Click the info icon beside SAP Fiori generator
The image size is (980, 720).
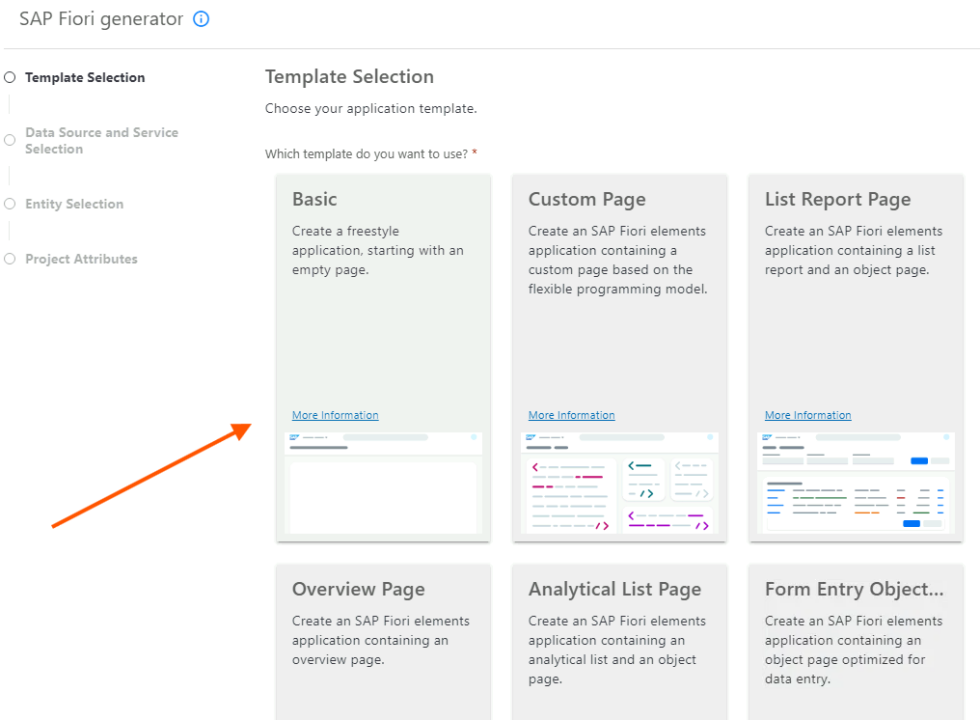point(201,19)
